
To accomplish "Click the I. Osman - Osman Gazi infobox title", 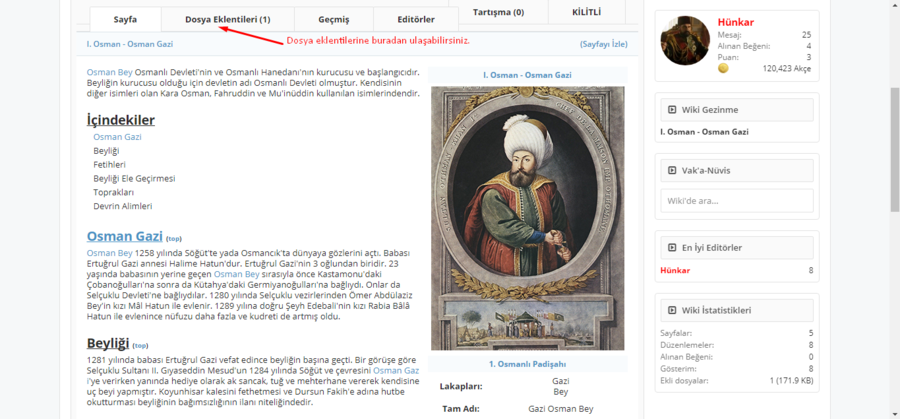I will pyautogui.click(x=527, y=75).
